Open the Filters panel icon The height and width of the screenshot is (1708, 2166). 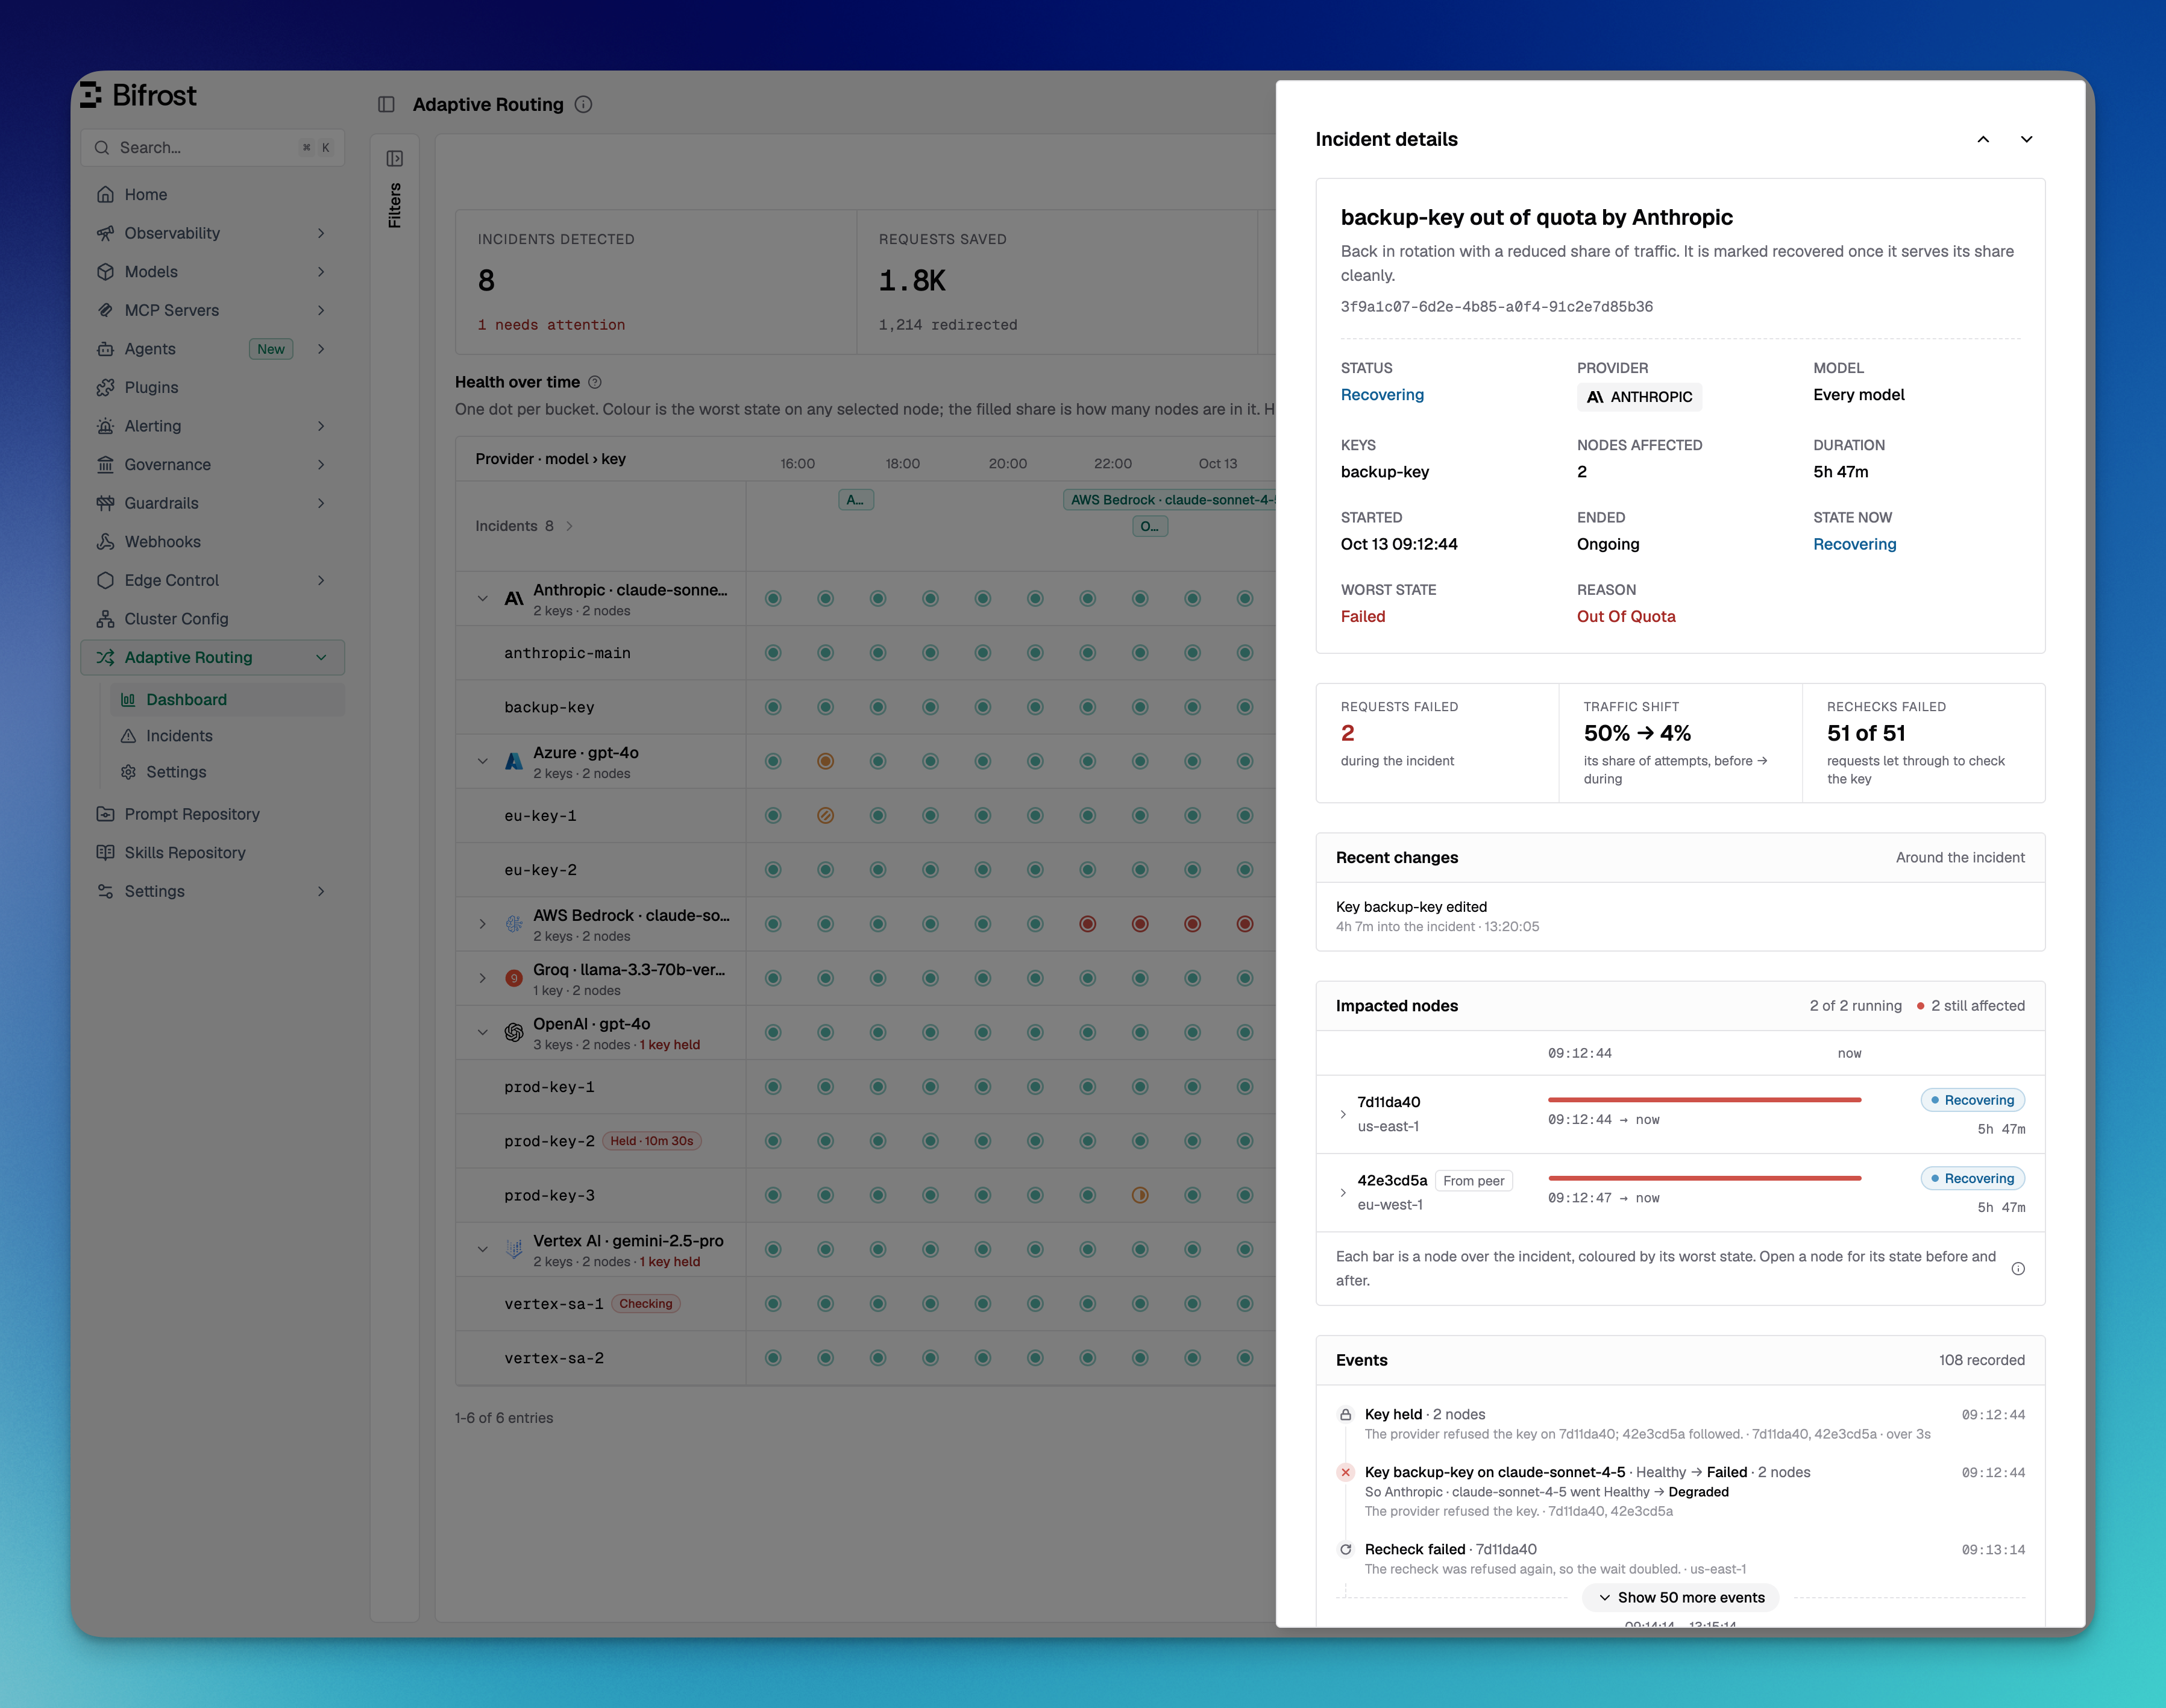pyautogui.click(x=395, y=158)
